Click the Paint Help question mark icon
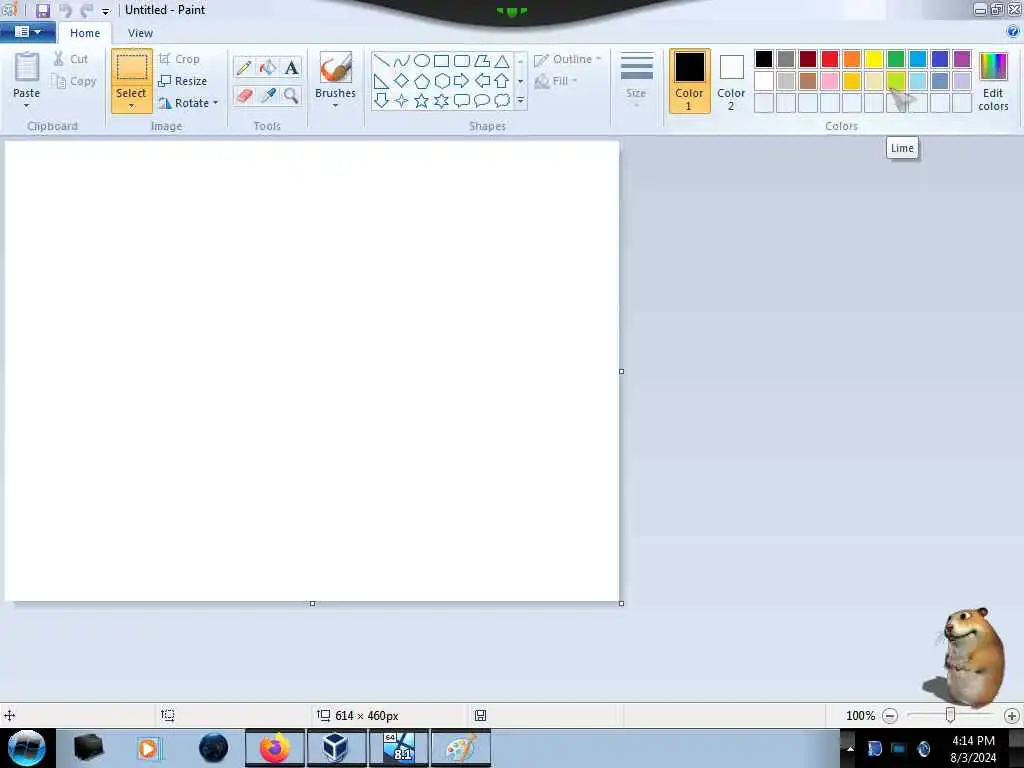This screenshot has width=1024, height=768. [1013, 31]
